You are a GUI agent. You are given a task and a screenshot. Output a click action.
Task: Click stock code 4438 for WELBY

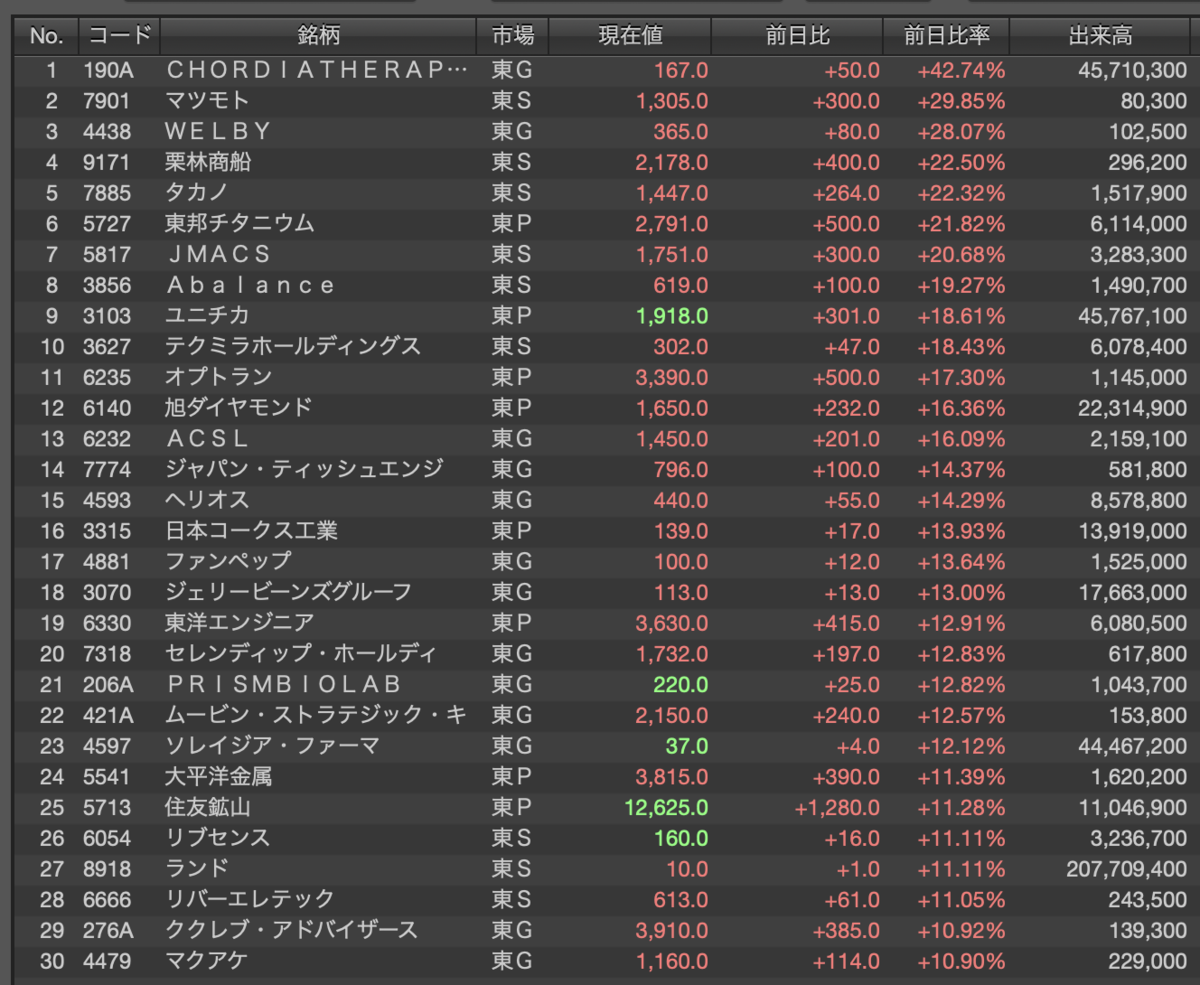click(107, 132)
